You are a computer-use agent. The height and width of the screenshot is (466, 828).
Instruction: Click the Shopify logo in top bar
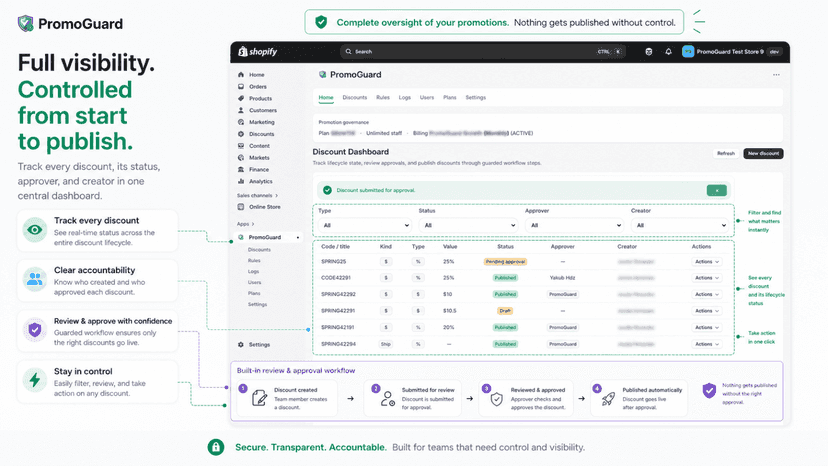tap(258, 51)
